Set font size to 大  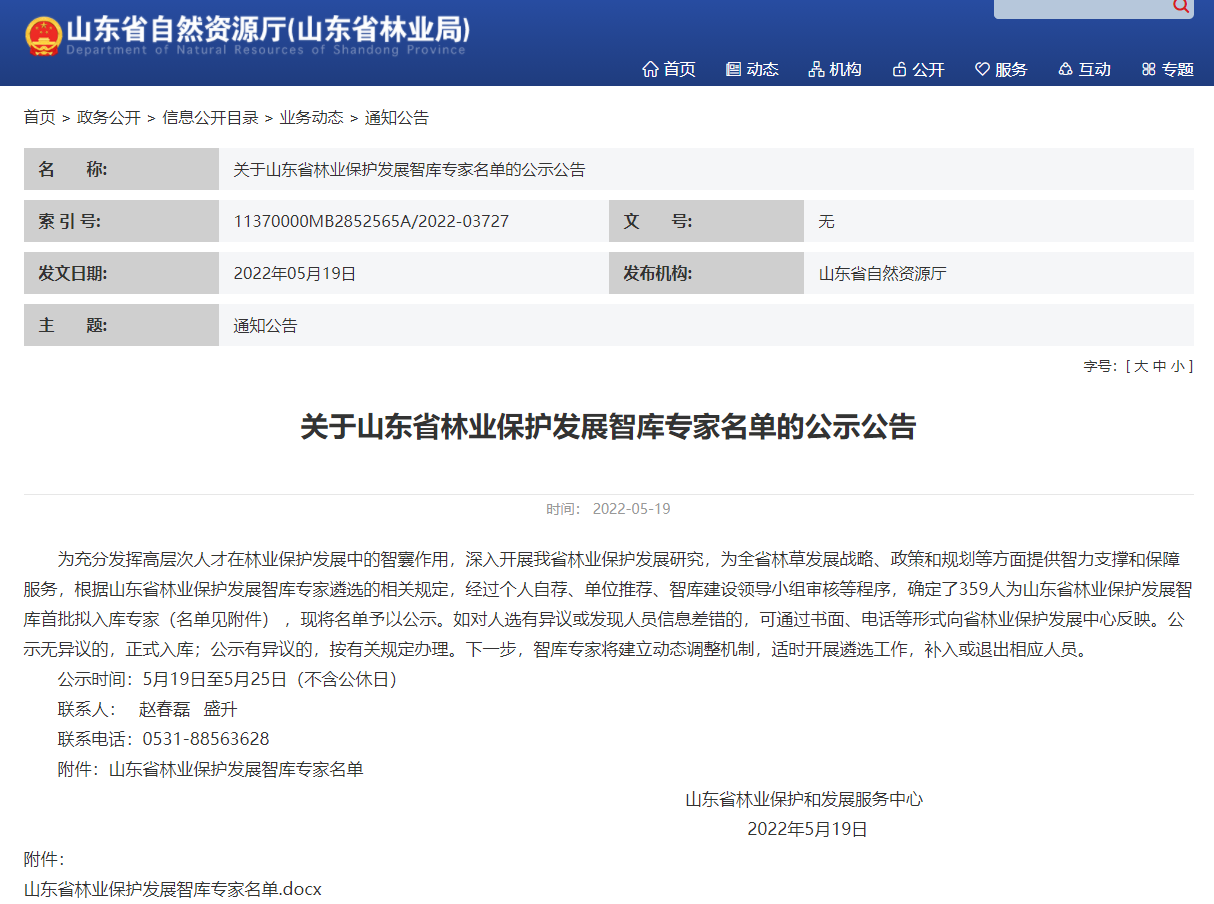1140,366
